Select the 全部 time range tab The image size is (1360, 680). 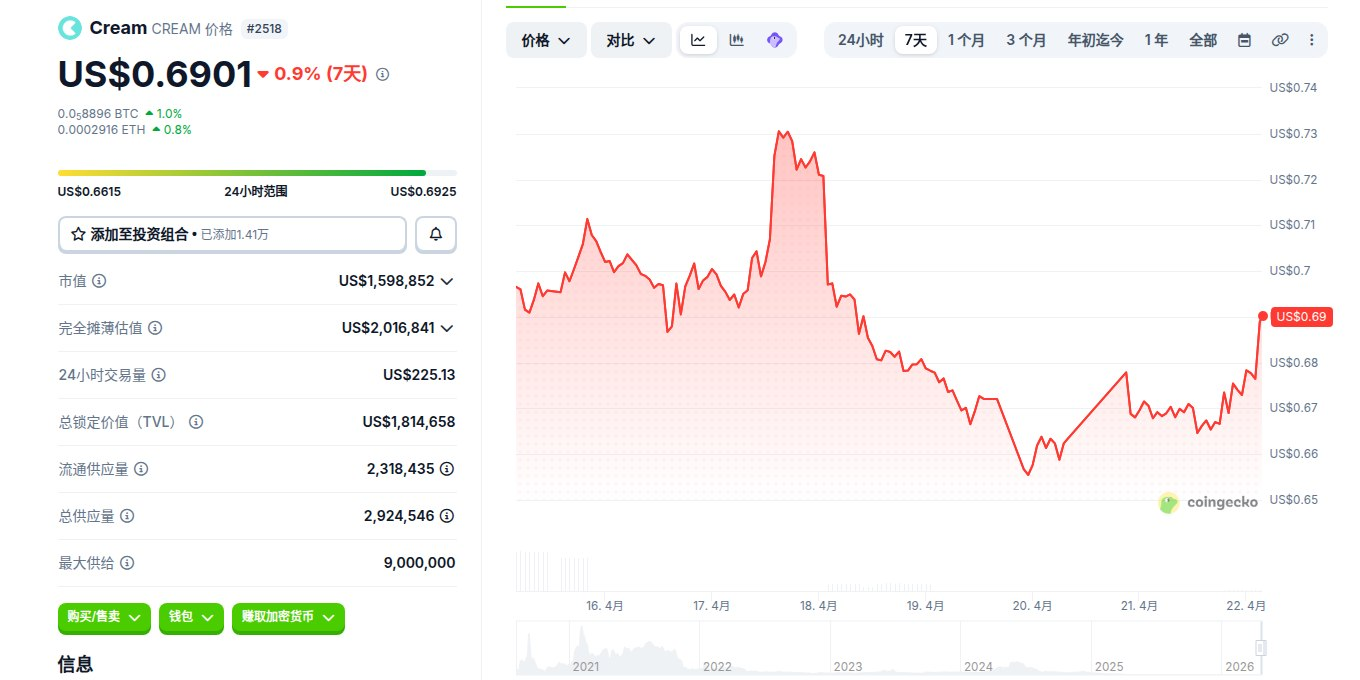click(x=1203, y=40)
